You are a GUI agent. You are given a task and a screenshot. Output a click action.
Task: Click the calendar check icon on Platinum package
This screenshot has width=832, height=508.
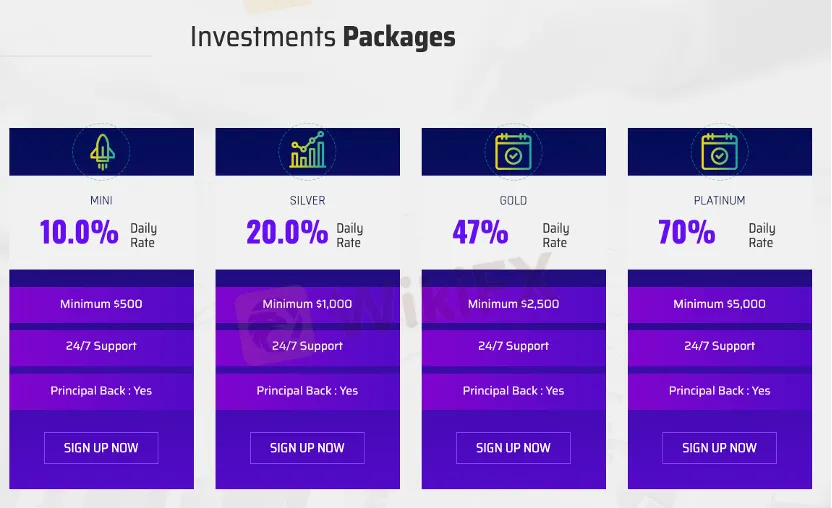(719, 152)
